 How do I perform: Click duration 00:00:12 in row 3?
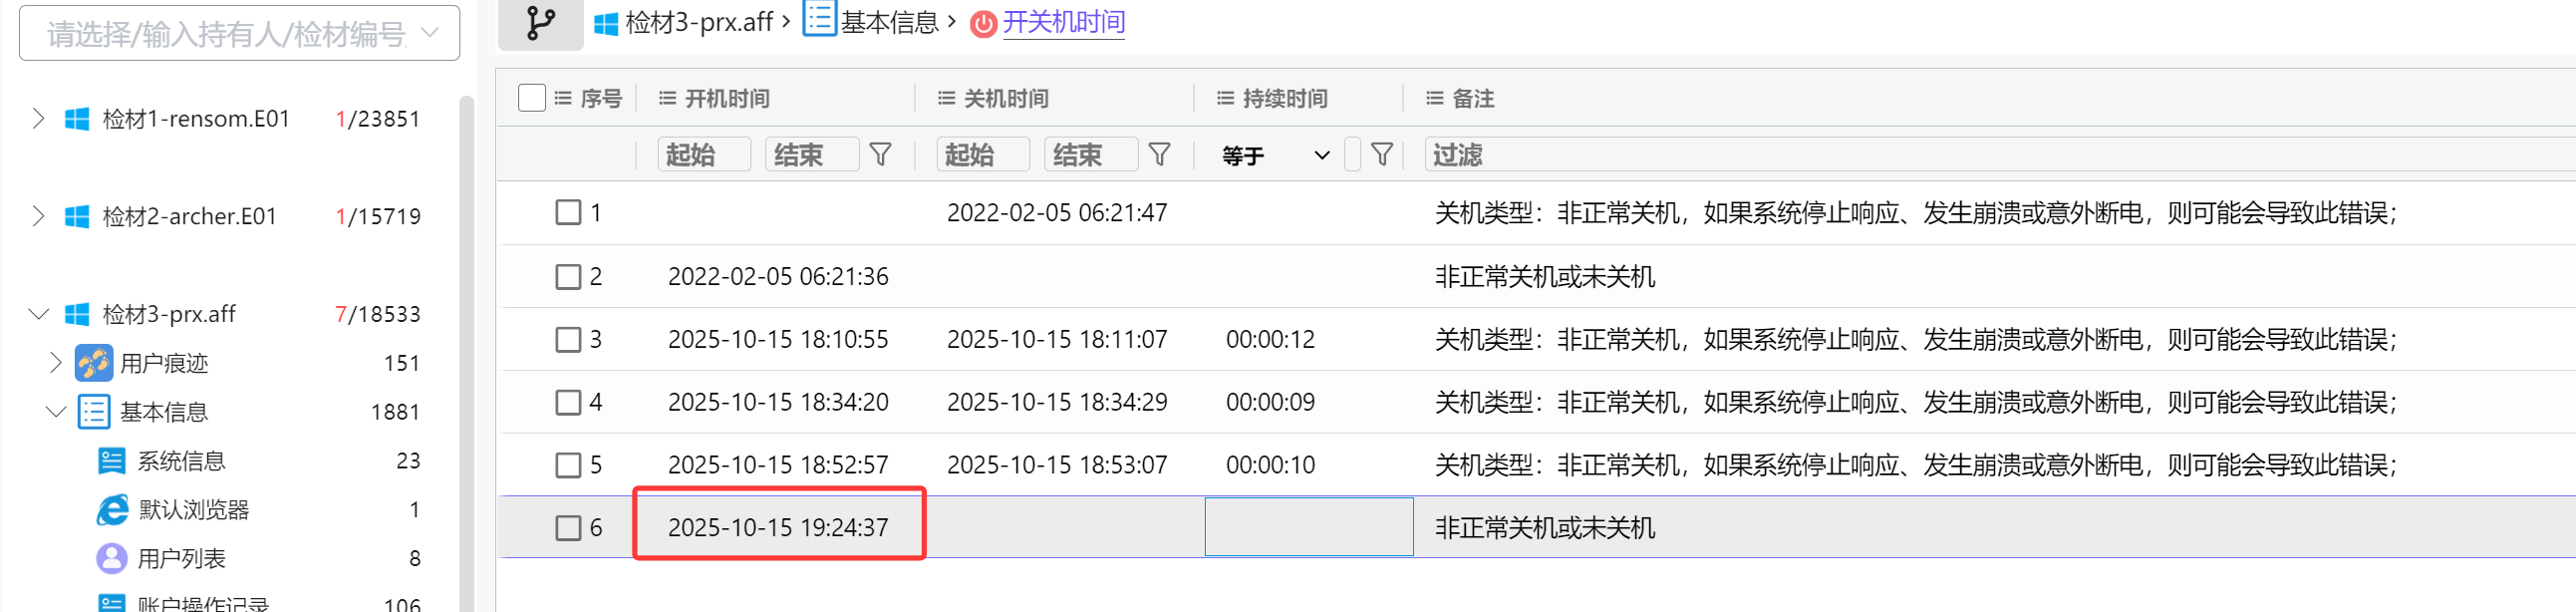[1270, 340]
